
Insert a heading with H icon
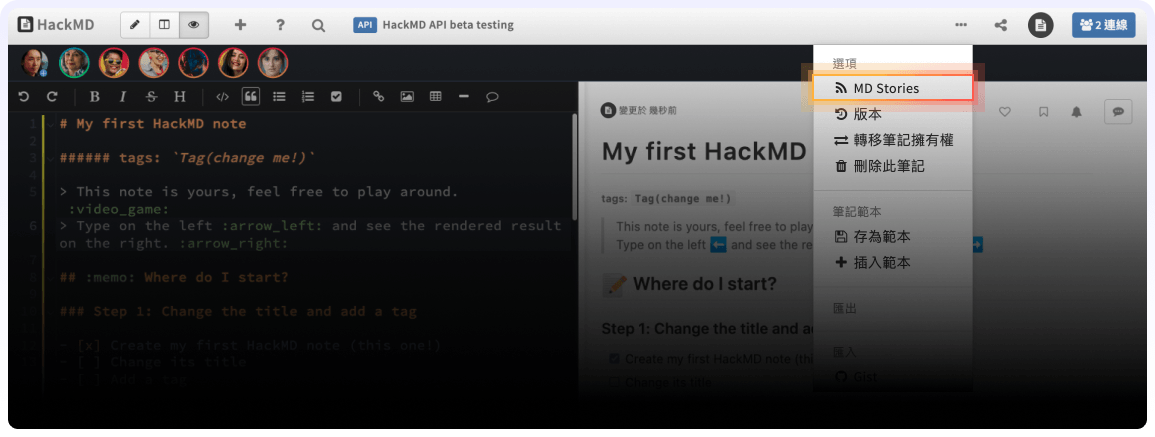point(180,96)
